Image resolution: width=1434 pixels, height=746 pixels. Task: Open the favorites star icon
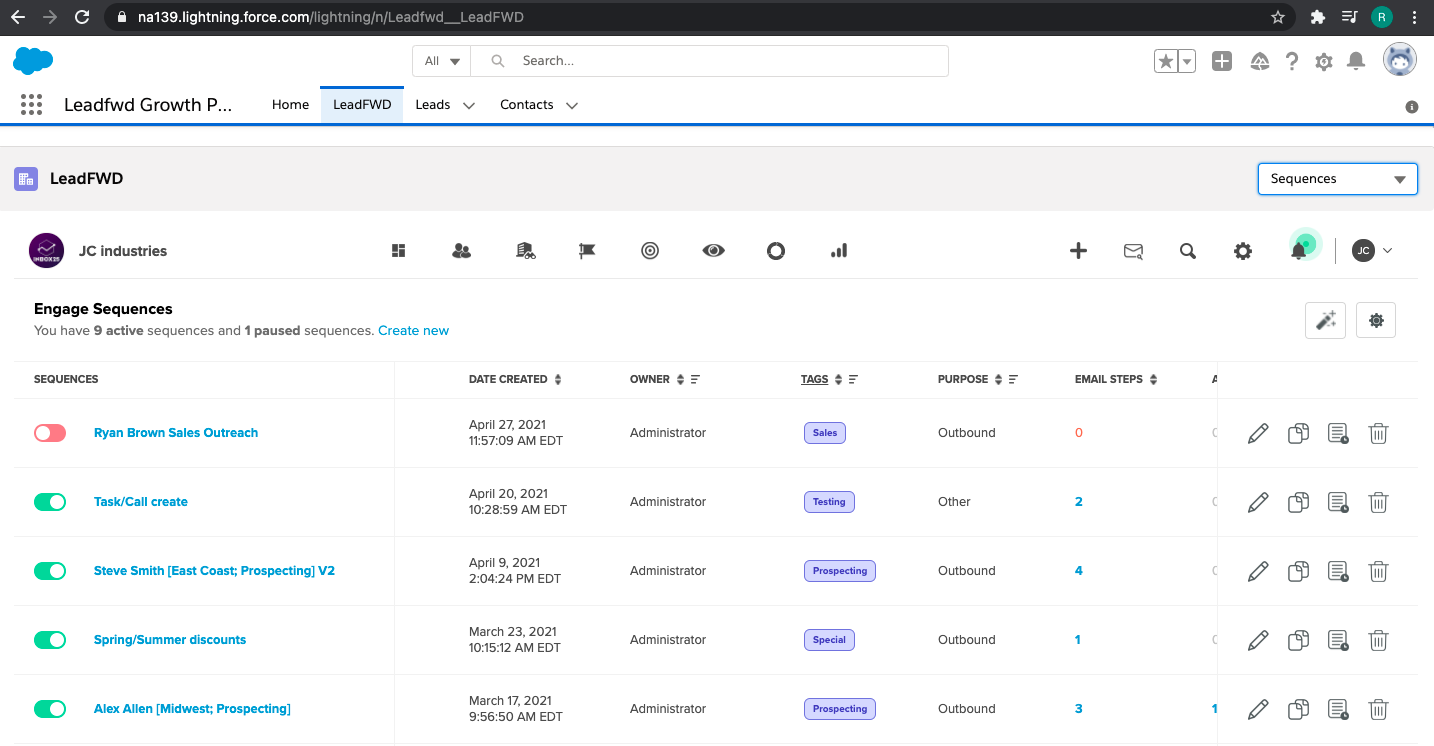tap(1165, 61)
